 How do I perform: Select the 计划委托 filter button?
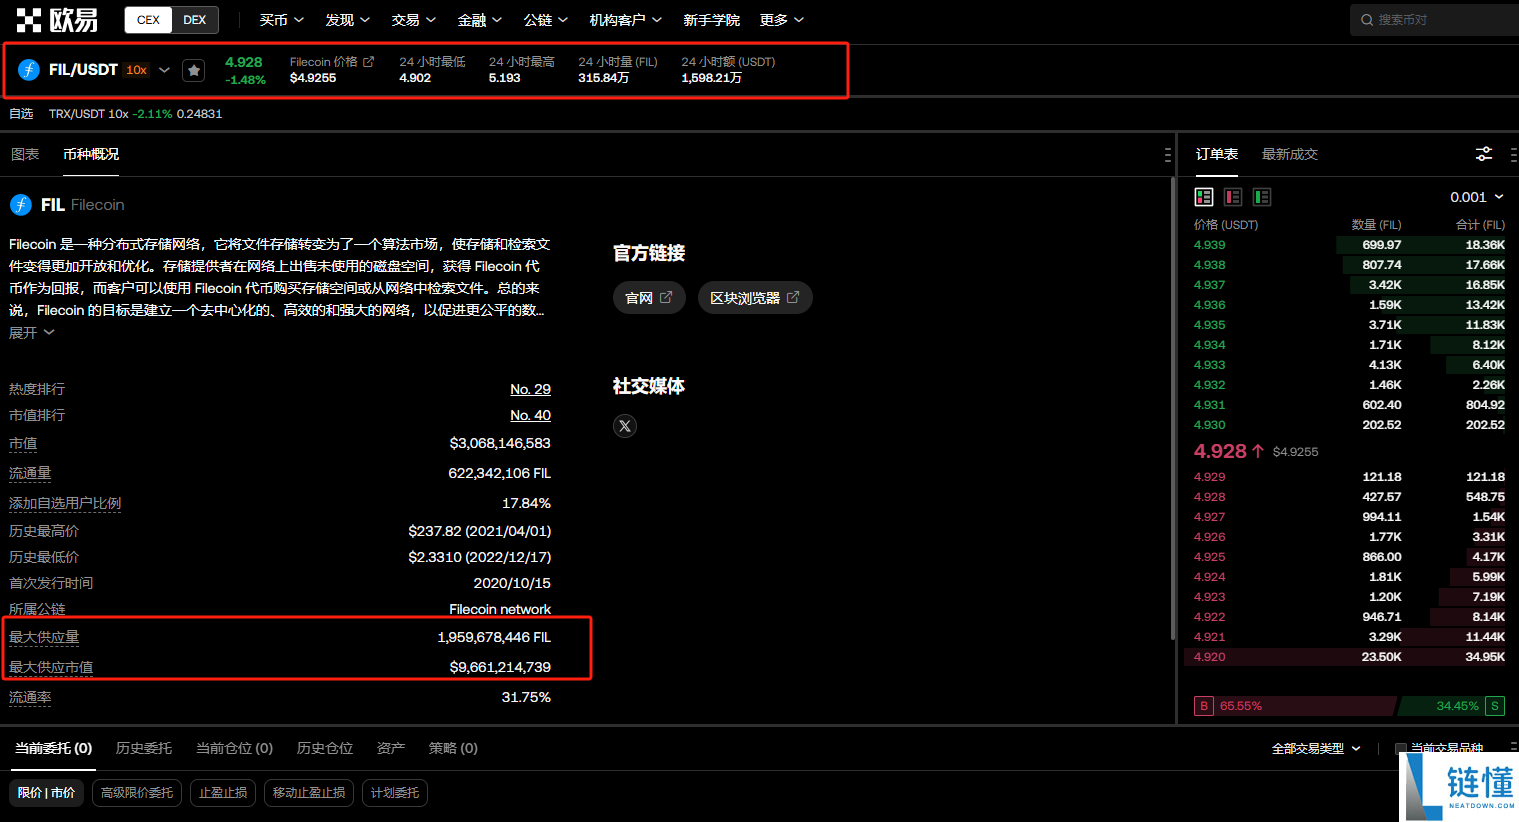click(395, 793)
